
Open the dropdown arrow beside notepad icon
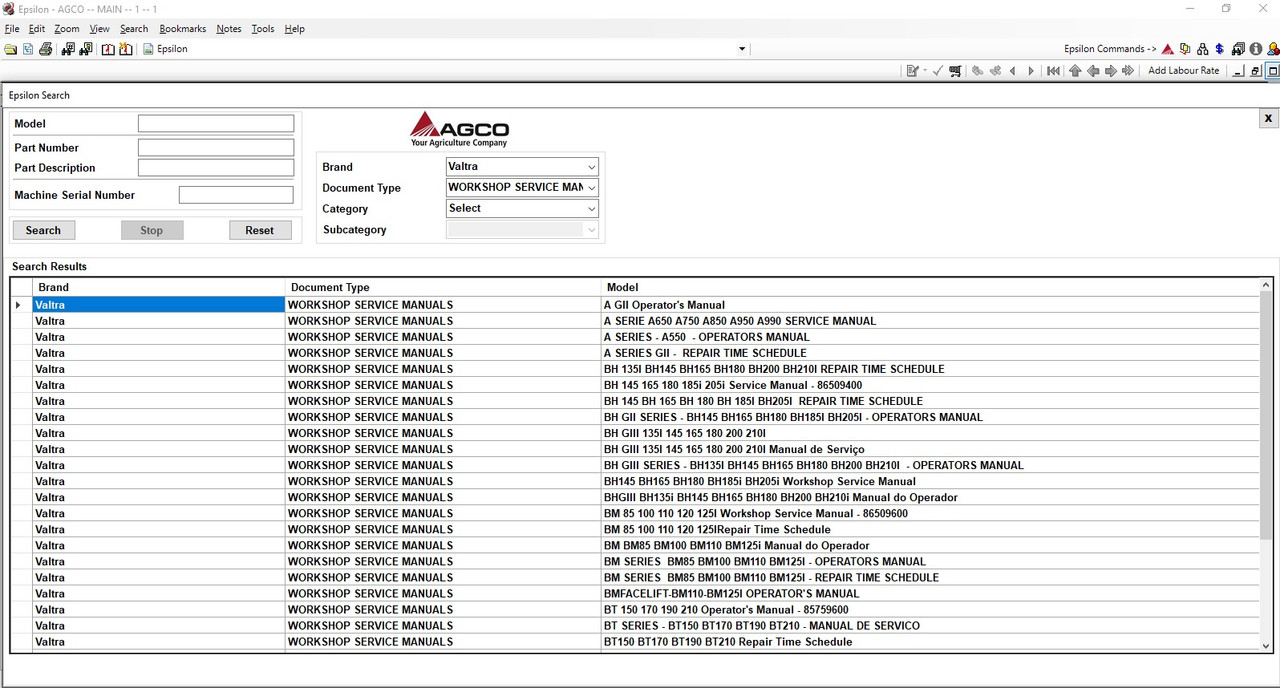point(925,71)
